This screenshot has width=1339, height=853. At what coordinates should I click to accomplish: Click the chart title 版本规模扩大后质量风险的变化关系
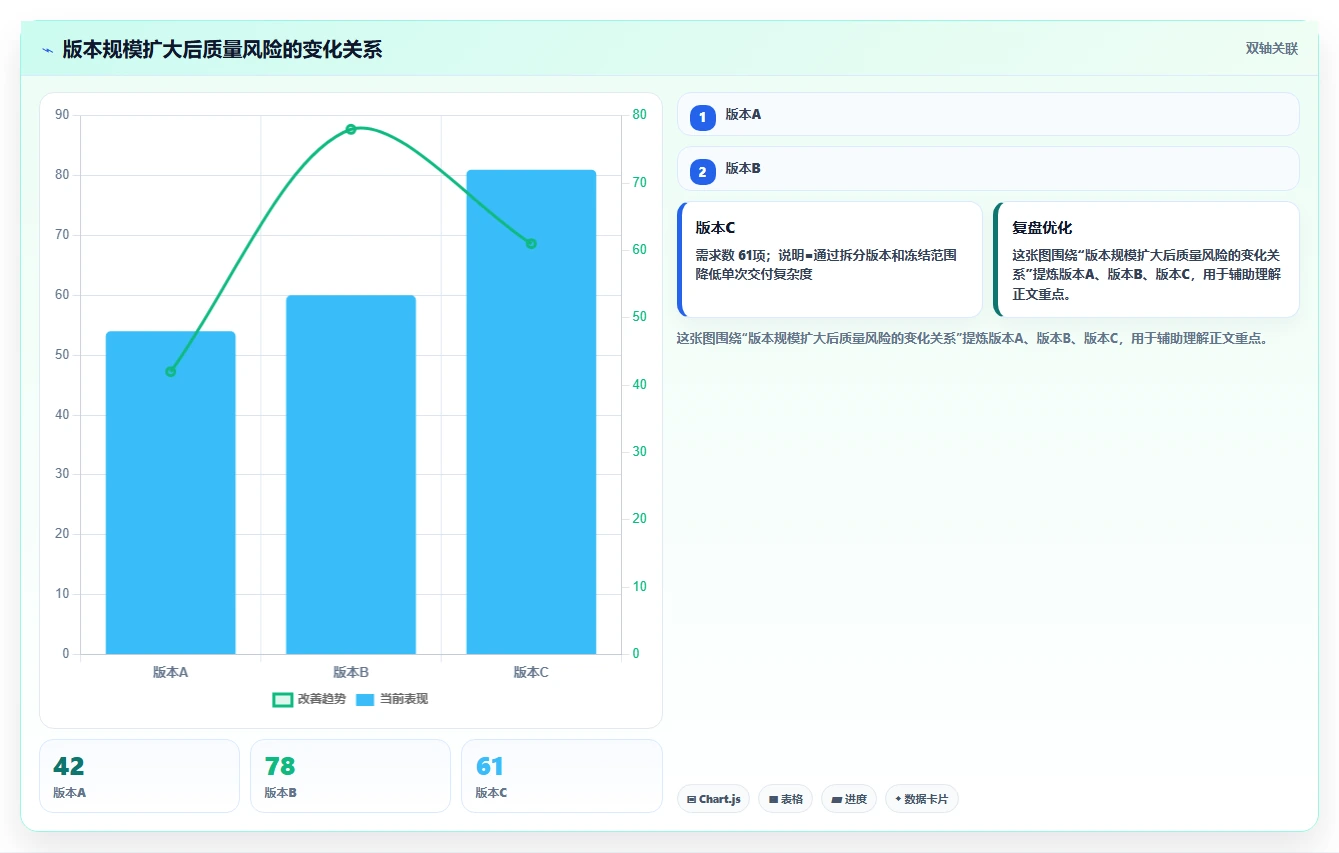point(222,49)
